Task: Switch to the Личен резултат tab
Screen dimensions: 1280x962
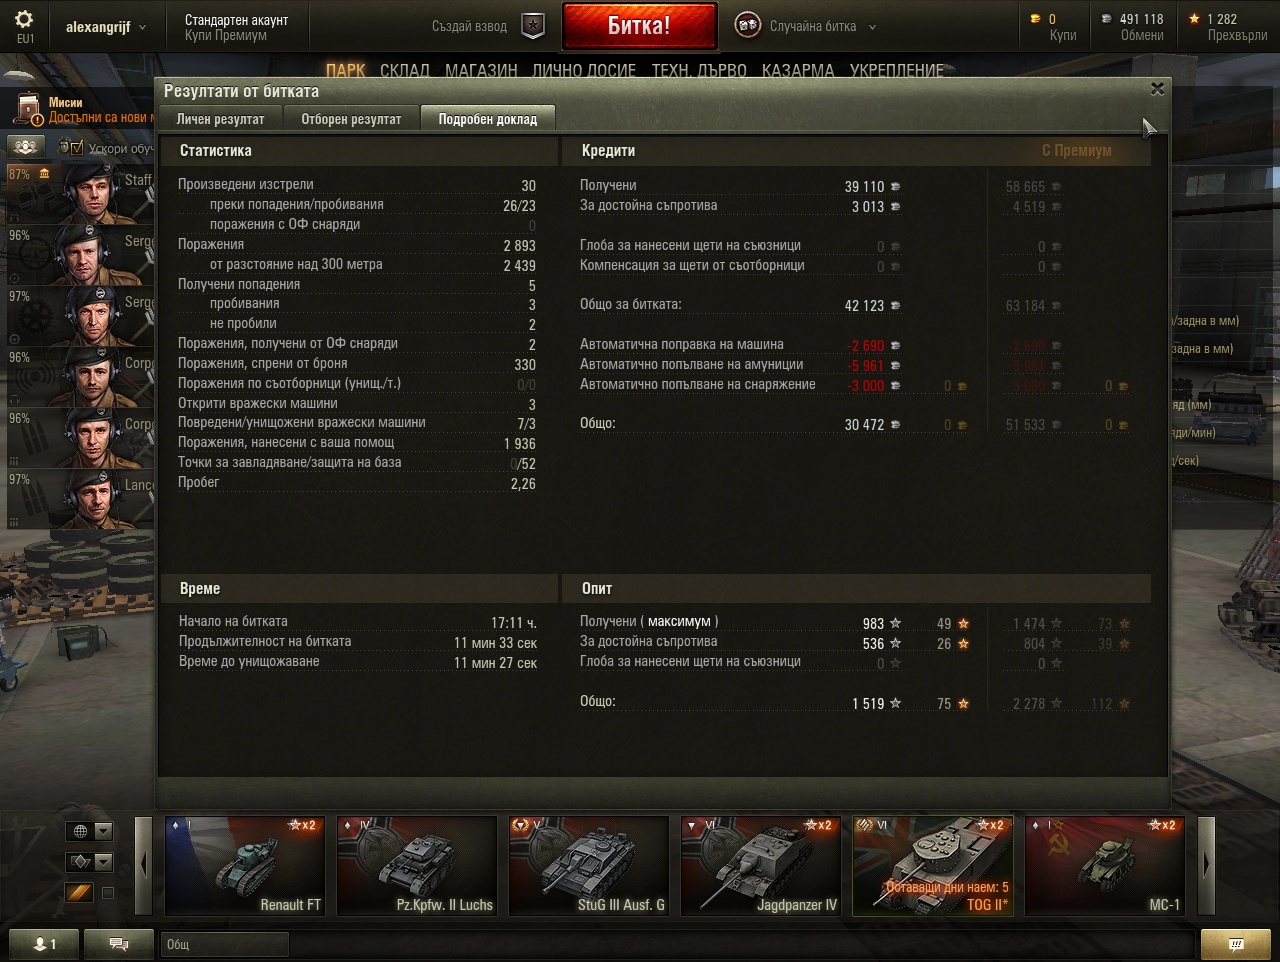Action: point(220,119)
